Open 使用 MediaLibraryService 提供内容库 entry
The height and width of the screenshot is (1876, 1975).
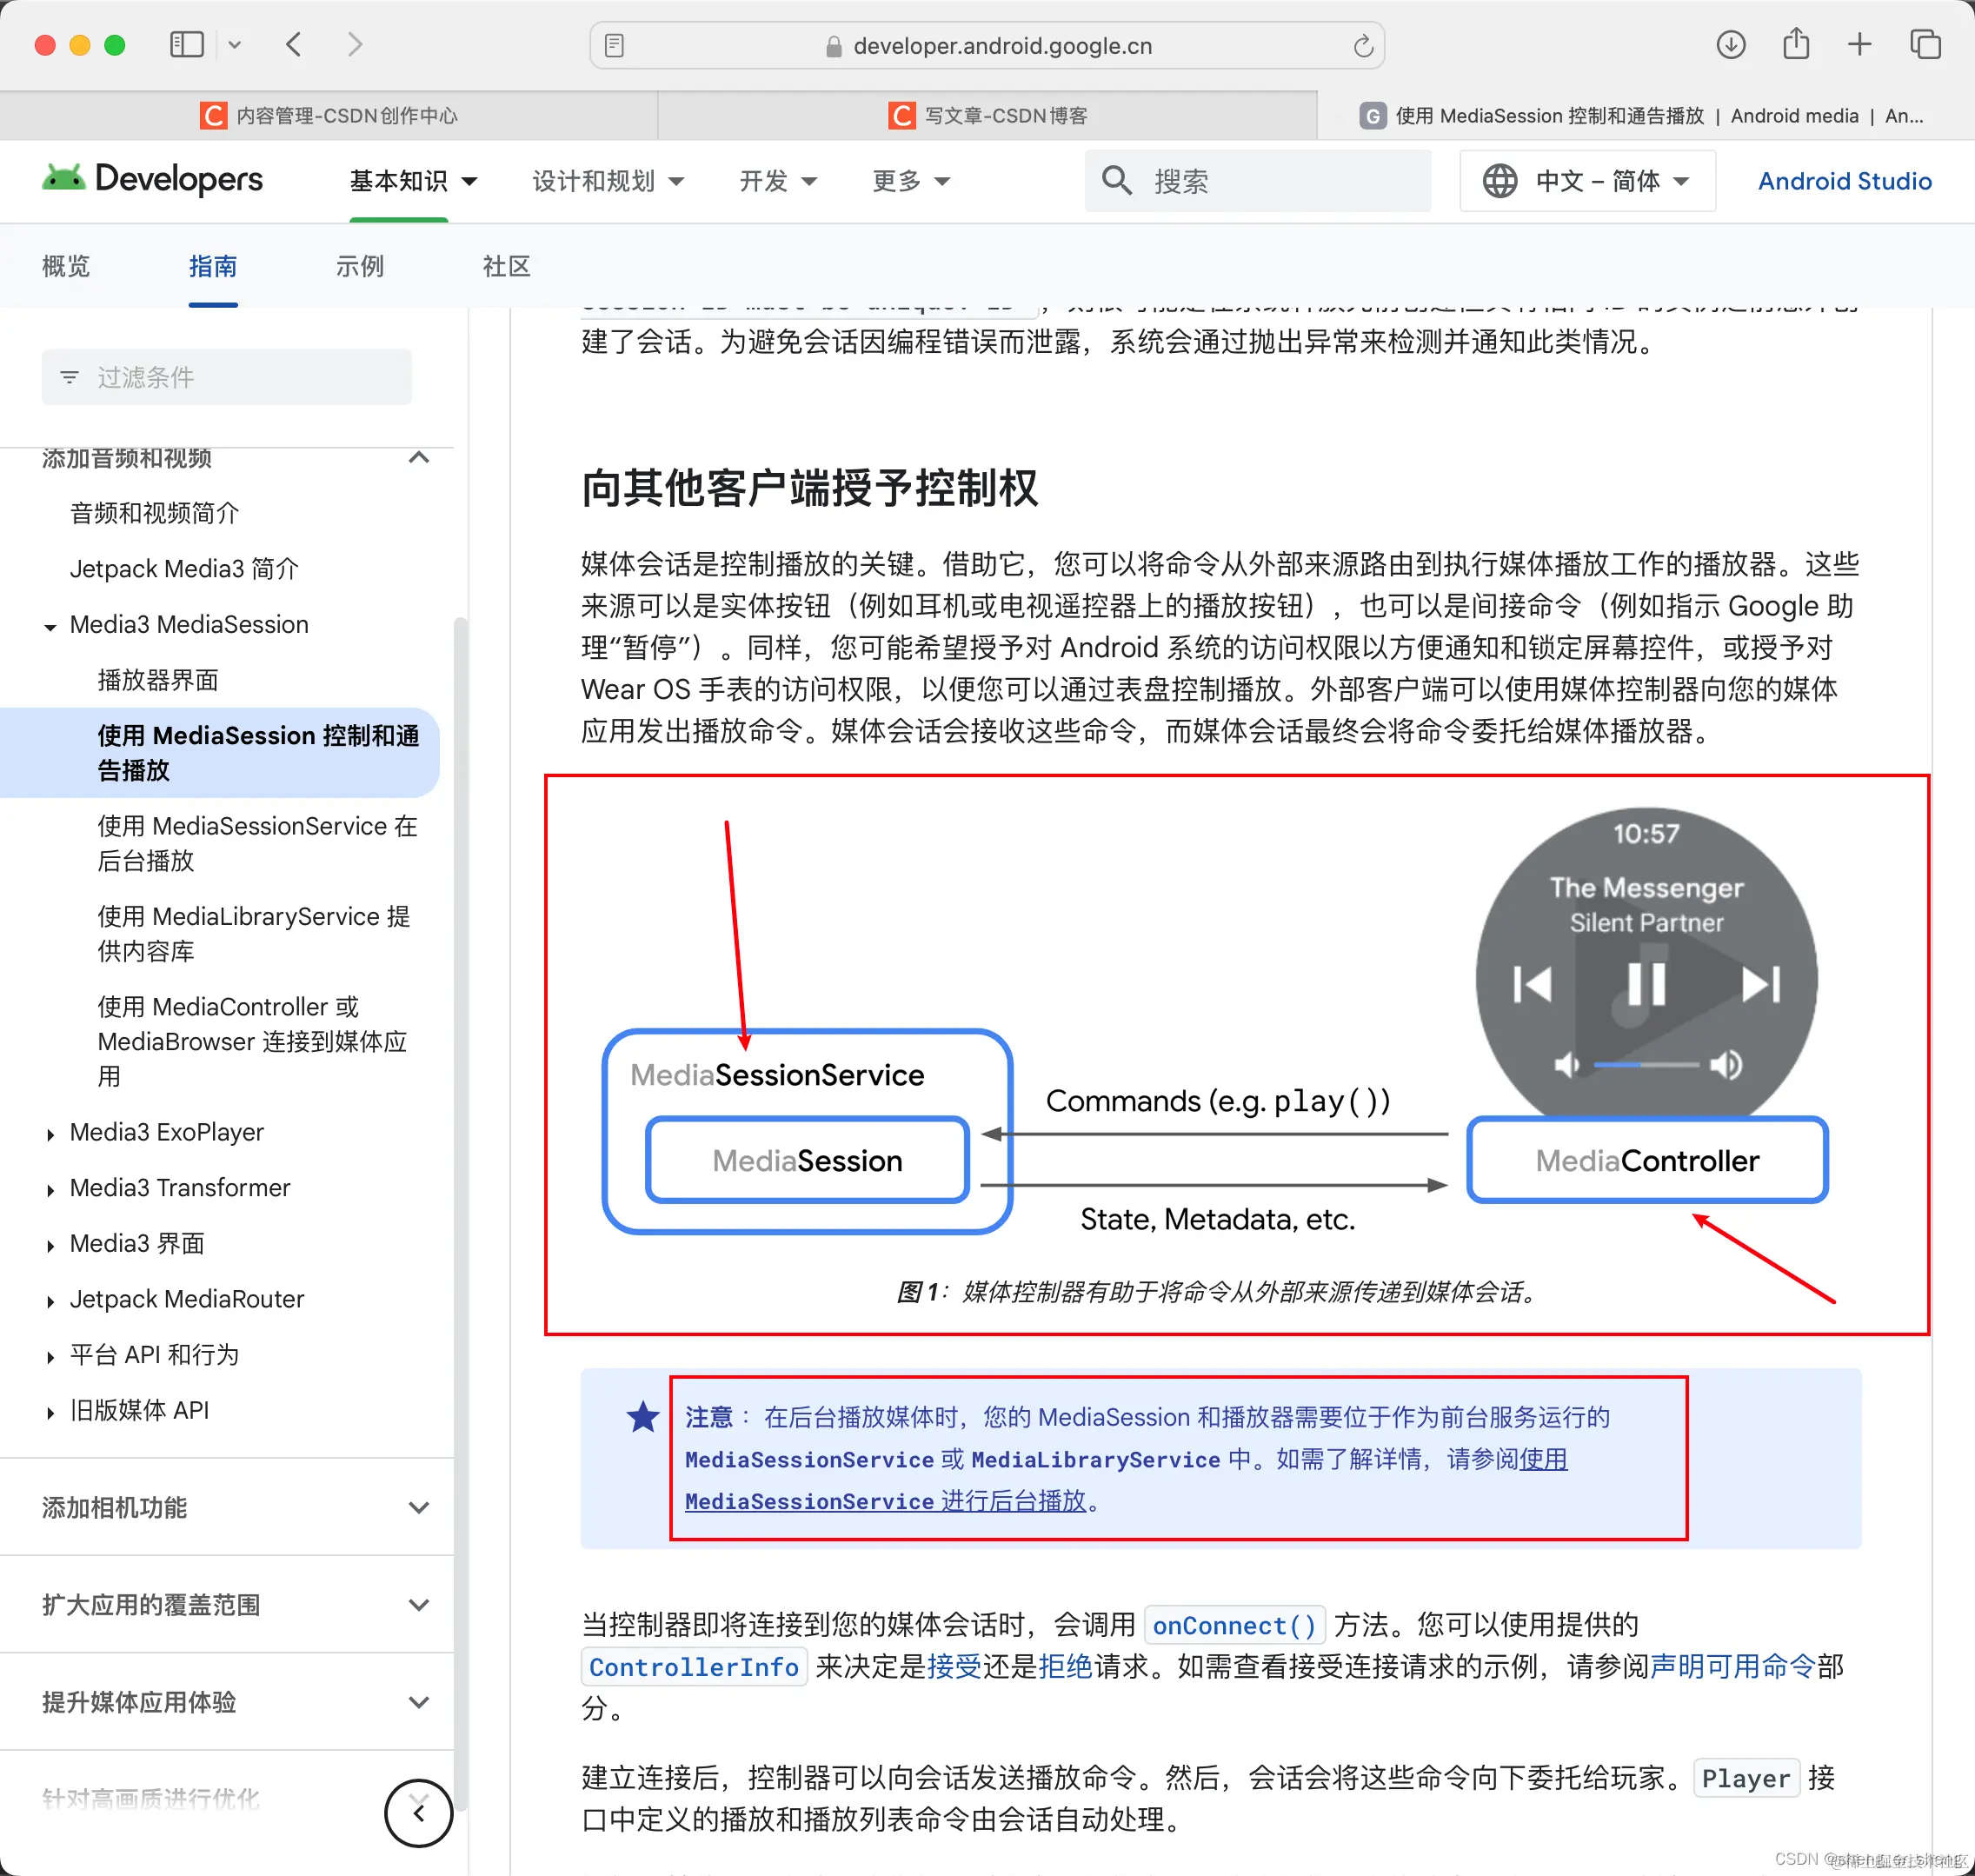pos(254,933)
